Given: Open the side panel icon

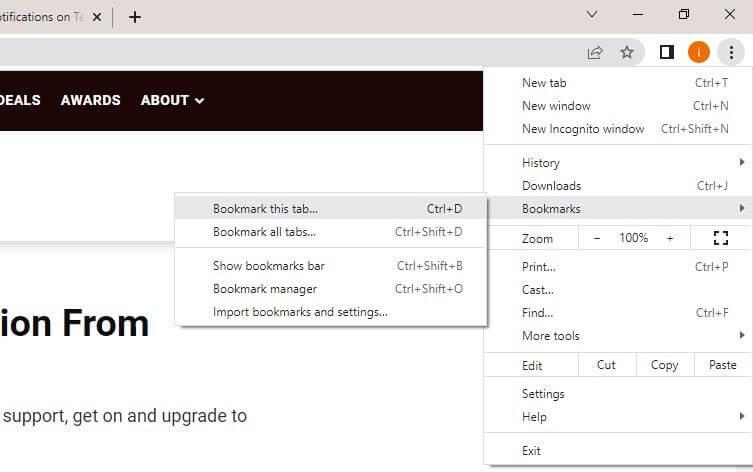Looking at the screenshot, I should 667,52.
